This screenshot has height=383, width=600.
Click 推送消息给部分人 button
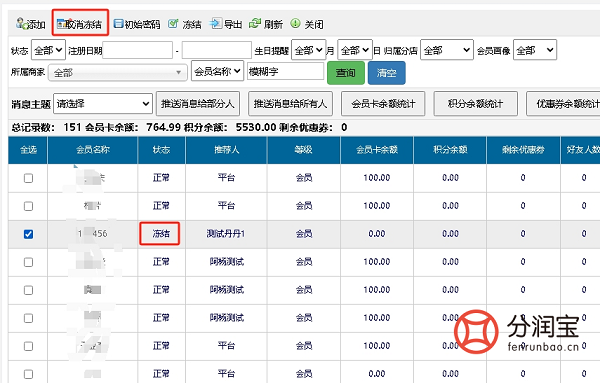198,104
